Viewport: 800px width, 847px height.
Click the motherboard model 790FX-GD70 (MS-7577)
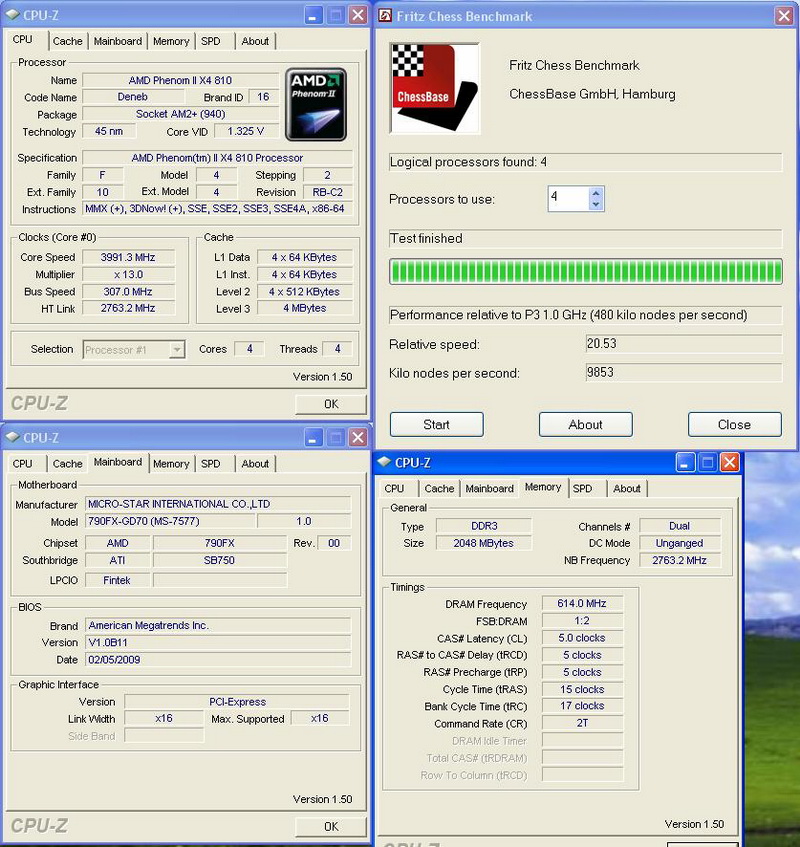[x=170, y=521]
